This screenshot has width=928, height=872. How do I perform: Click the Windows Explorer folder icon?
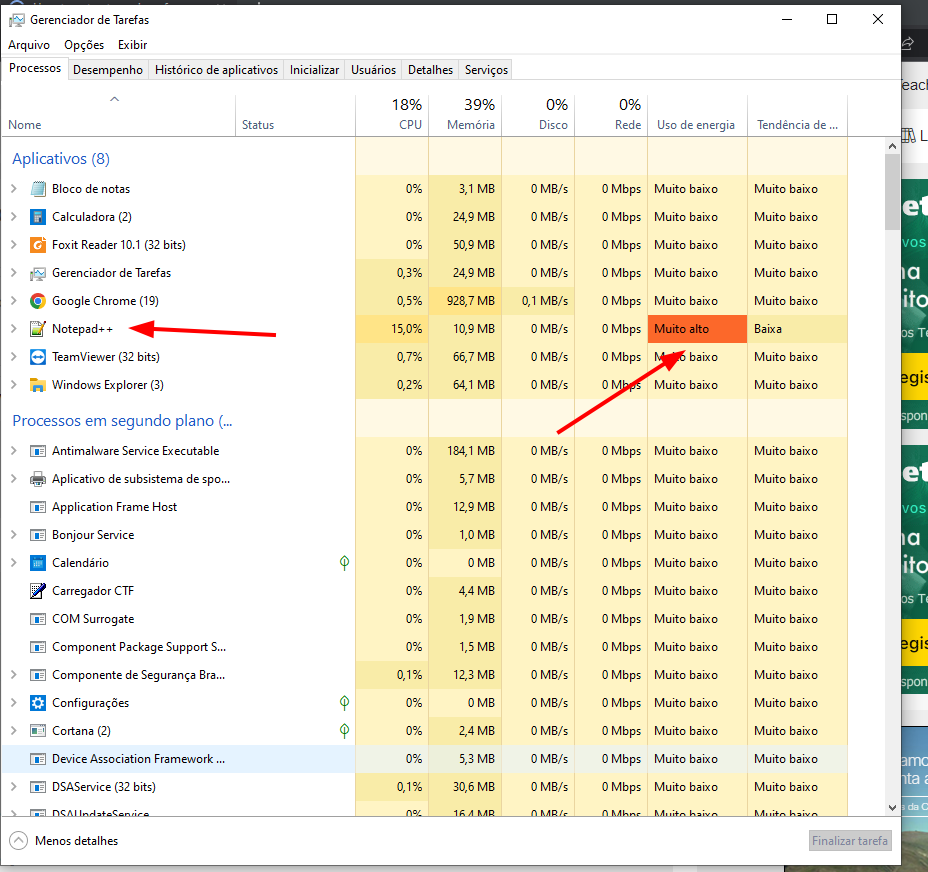38,385
